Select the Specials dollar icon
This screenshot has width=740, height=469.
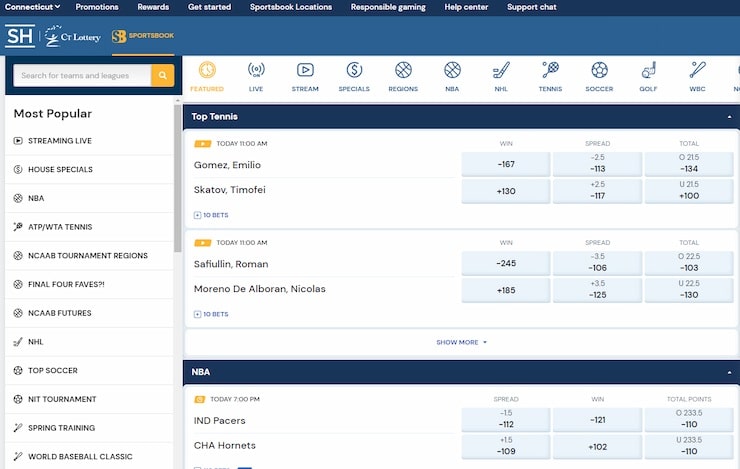(x=354, y=70)
